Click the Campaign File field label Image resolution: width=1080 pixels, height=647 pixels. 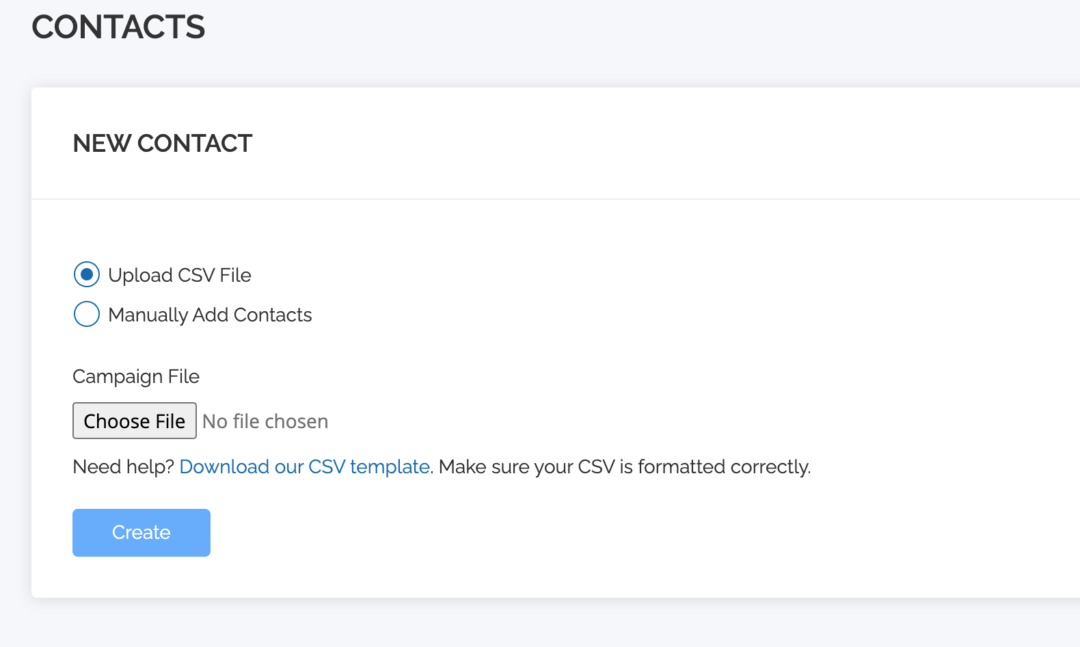(136, 376)
